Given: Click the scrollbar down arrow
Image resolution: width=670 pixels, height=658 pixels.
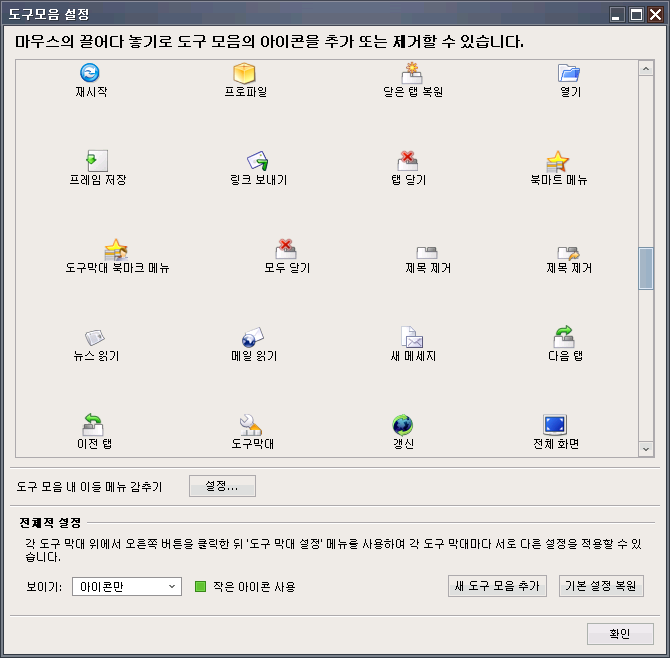Looking at the screenshot, I should [x=646, y=449].
